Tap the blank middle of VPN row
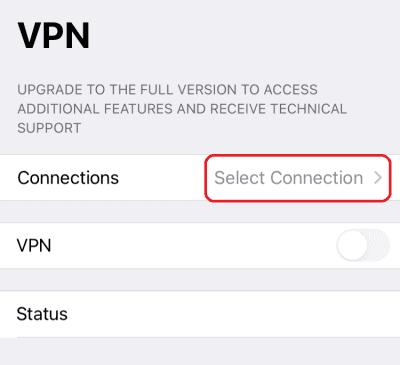The height and width of the screenshot is (365, 400). (x=193, y=246)
